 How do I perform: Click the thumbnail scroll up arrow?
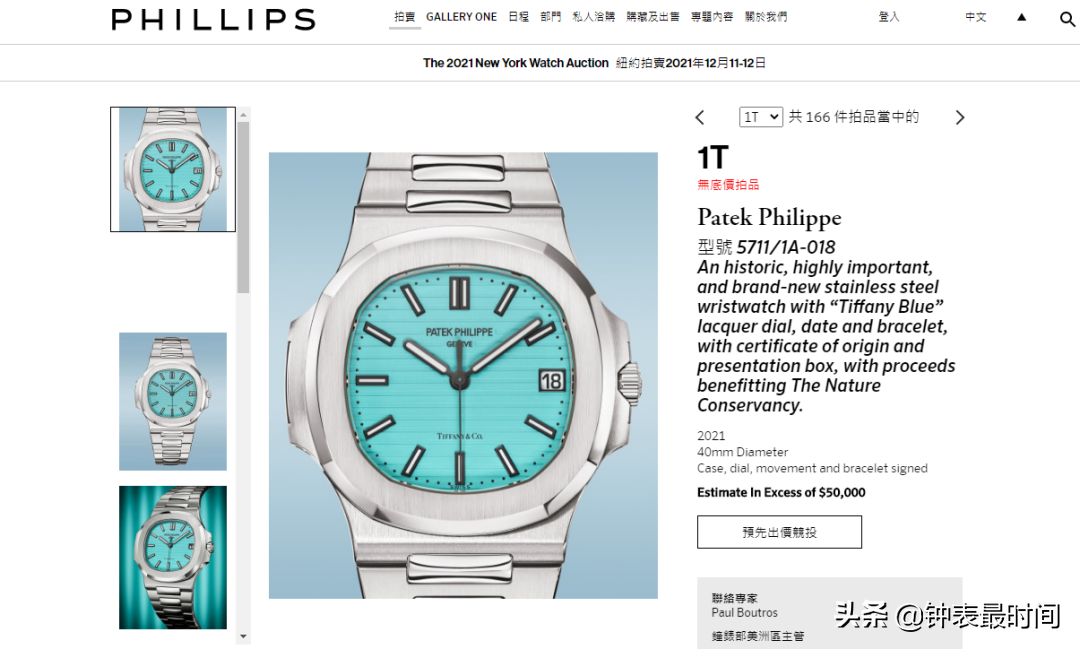pyautogui.click(x=243, y=114)
